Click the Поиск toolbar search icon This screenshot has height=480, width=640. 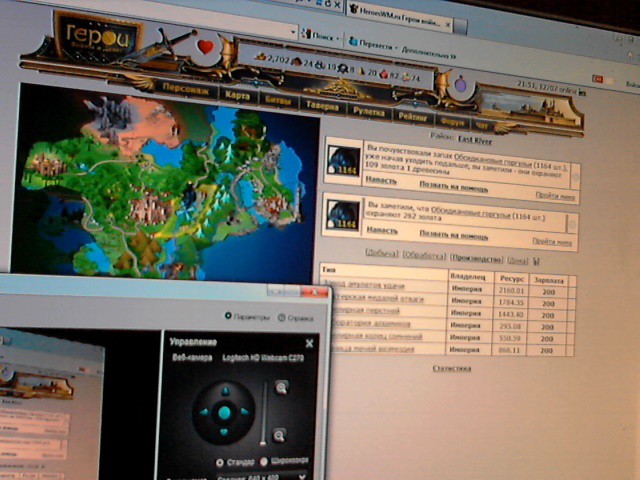(306, 33)
